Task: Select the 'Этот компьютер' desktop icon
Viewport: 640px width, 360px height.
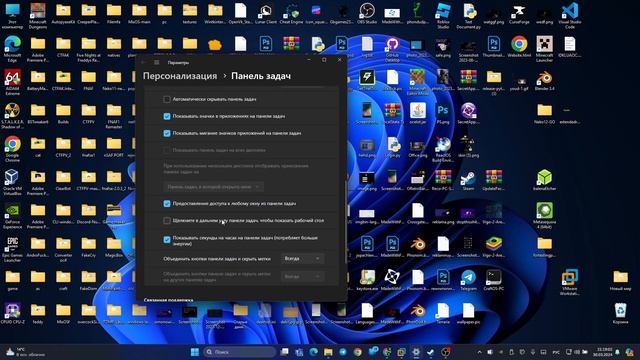Action: click(x=12, y=16)
